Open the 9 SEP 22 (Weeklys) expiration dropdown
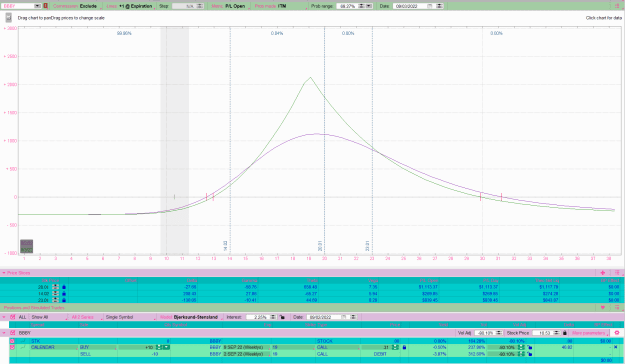 click(x=245, y=348)
